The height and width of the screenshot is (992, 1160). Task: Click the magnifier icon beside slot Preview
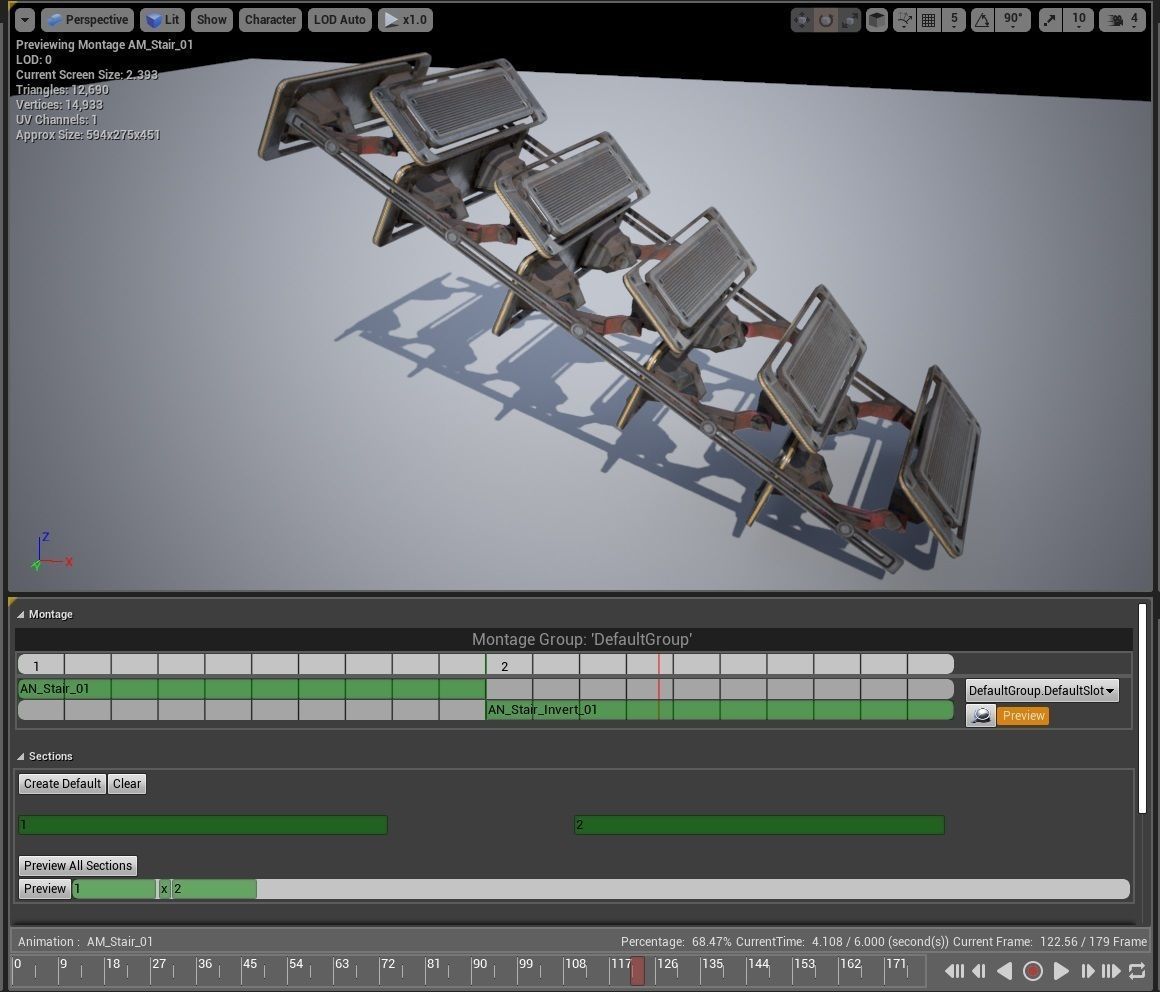(980, 715)
